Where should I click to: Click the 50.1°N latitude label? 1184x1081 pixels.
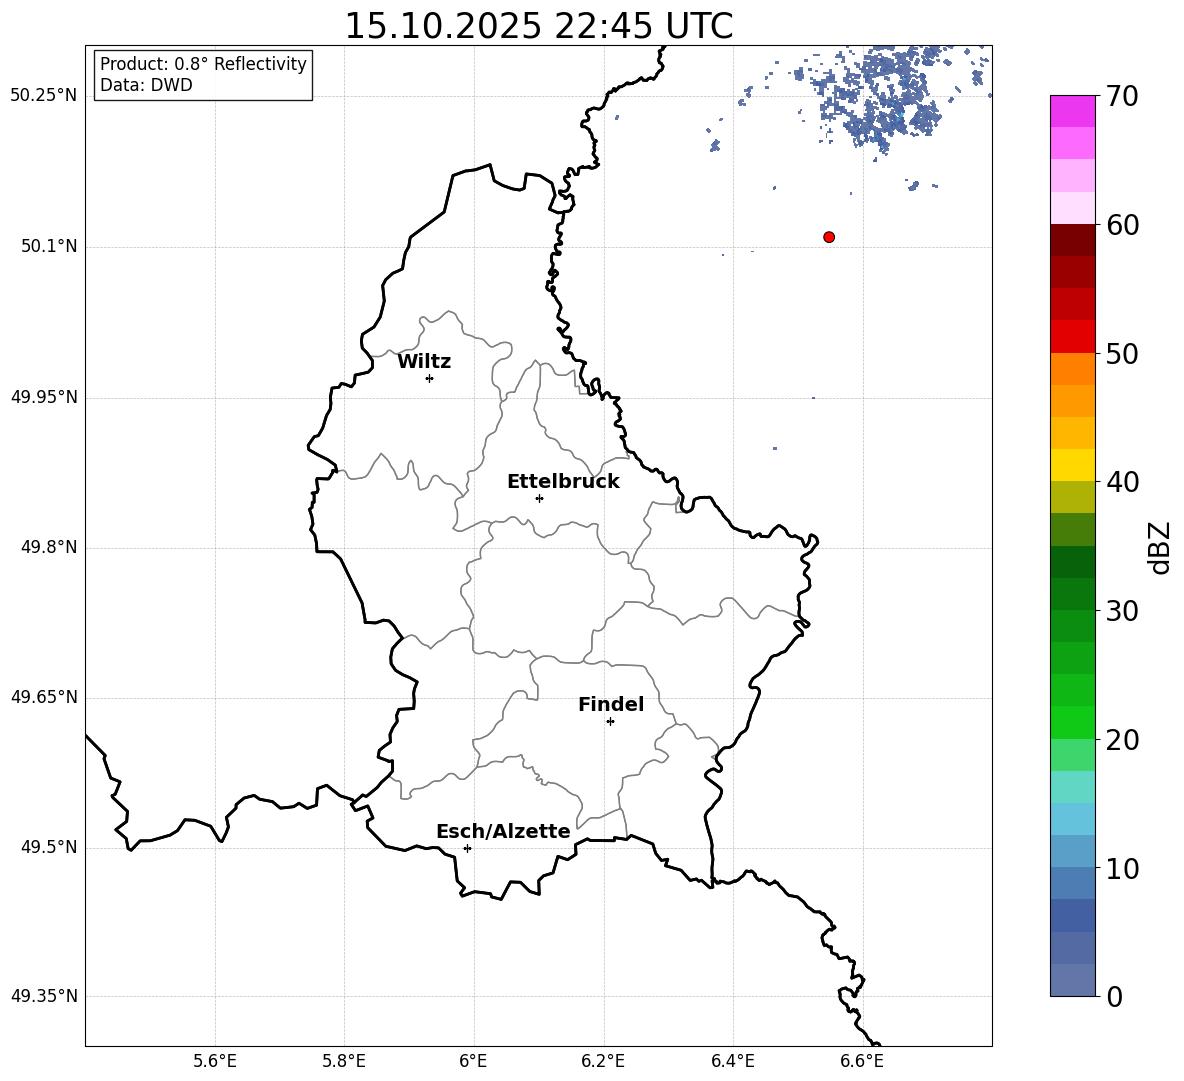point(49,246)
